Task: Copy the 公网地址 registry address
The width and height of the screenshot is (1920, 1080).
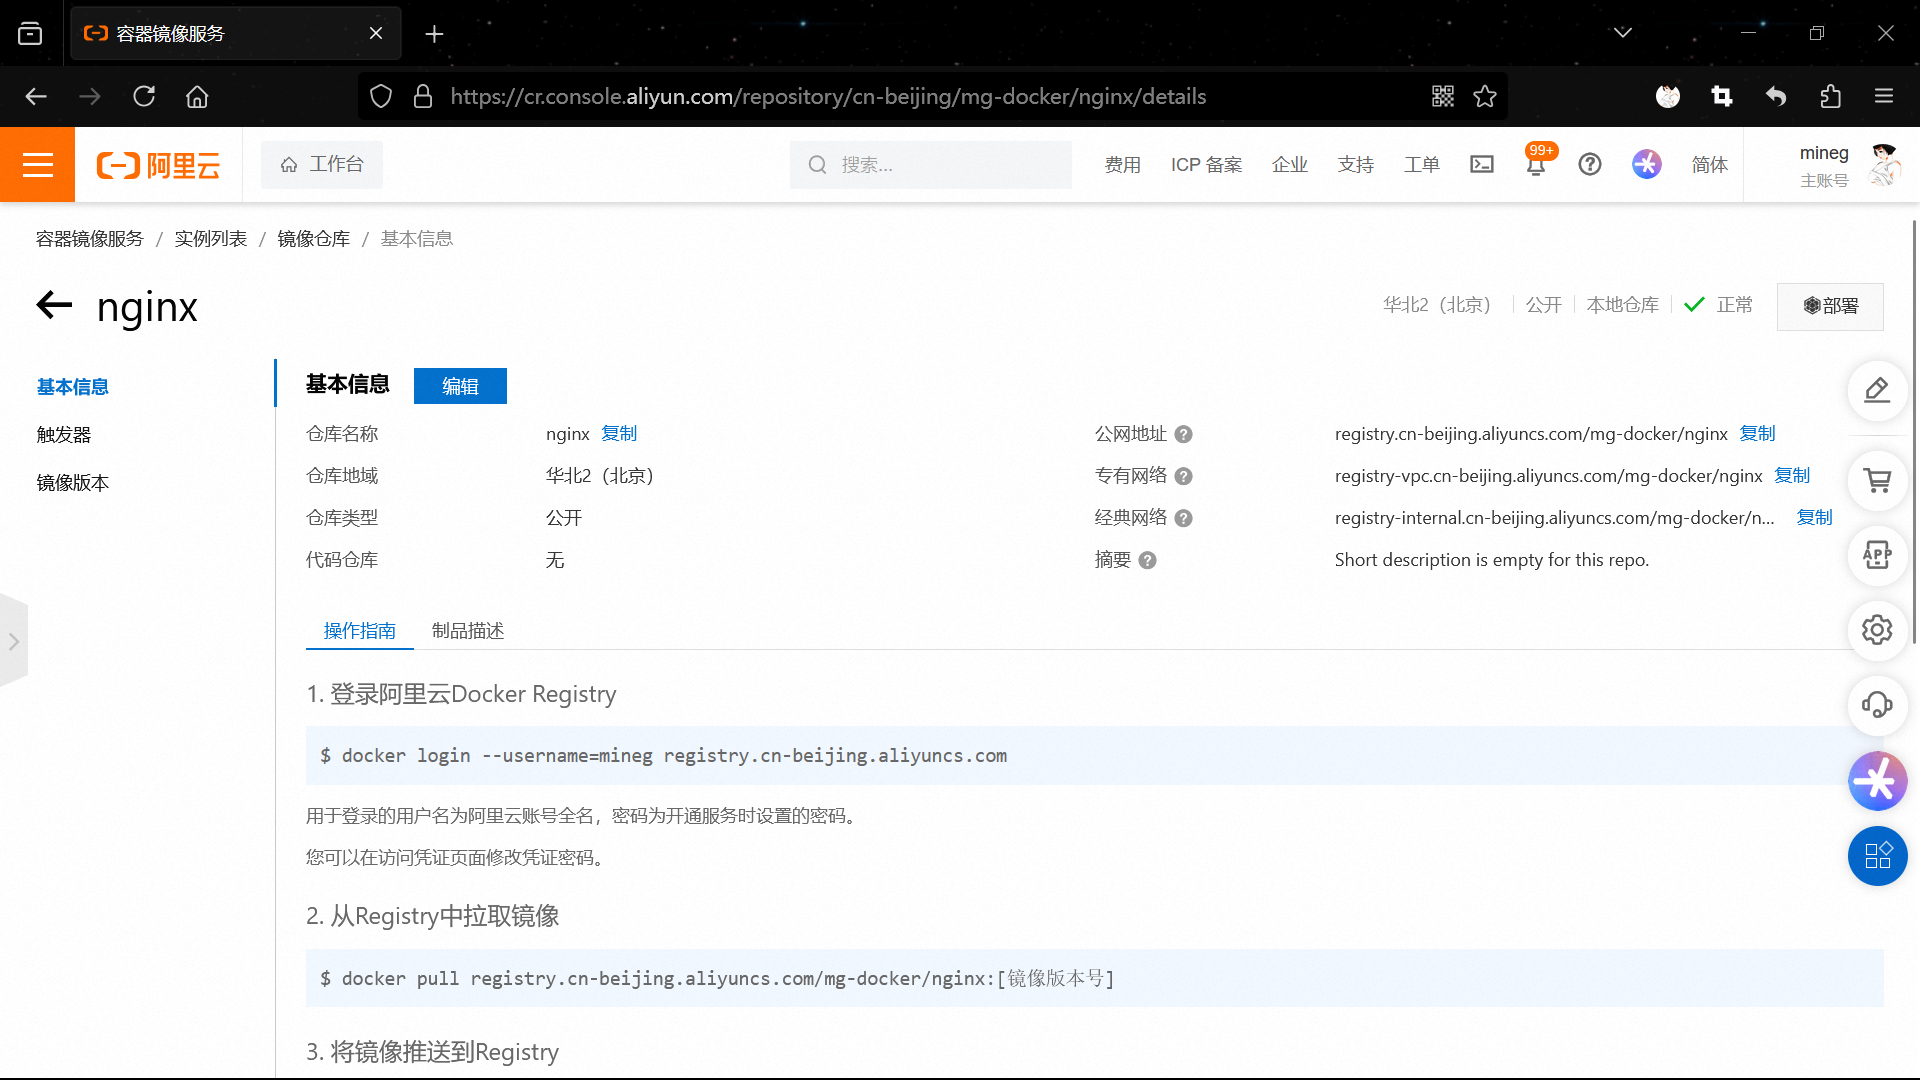Action: [x=1758, y=434]
